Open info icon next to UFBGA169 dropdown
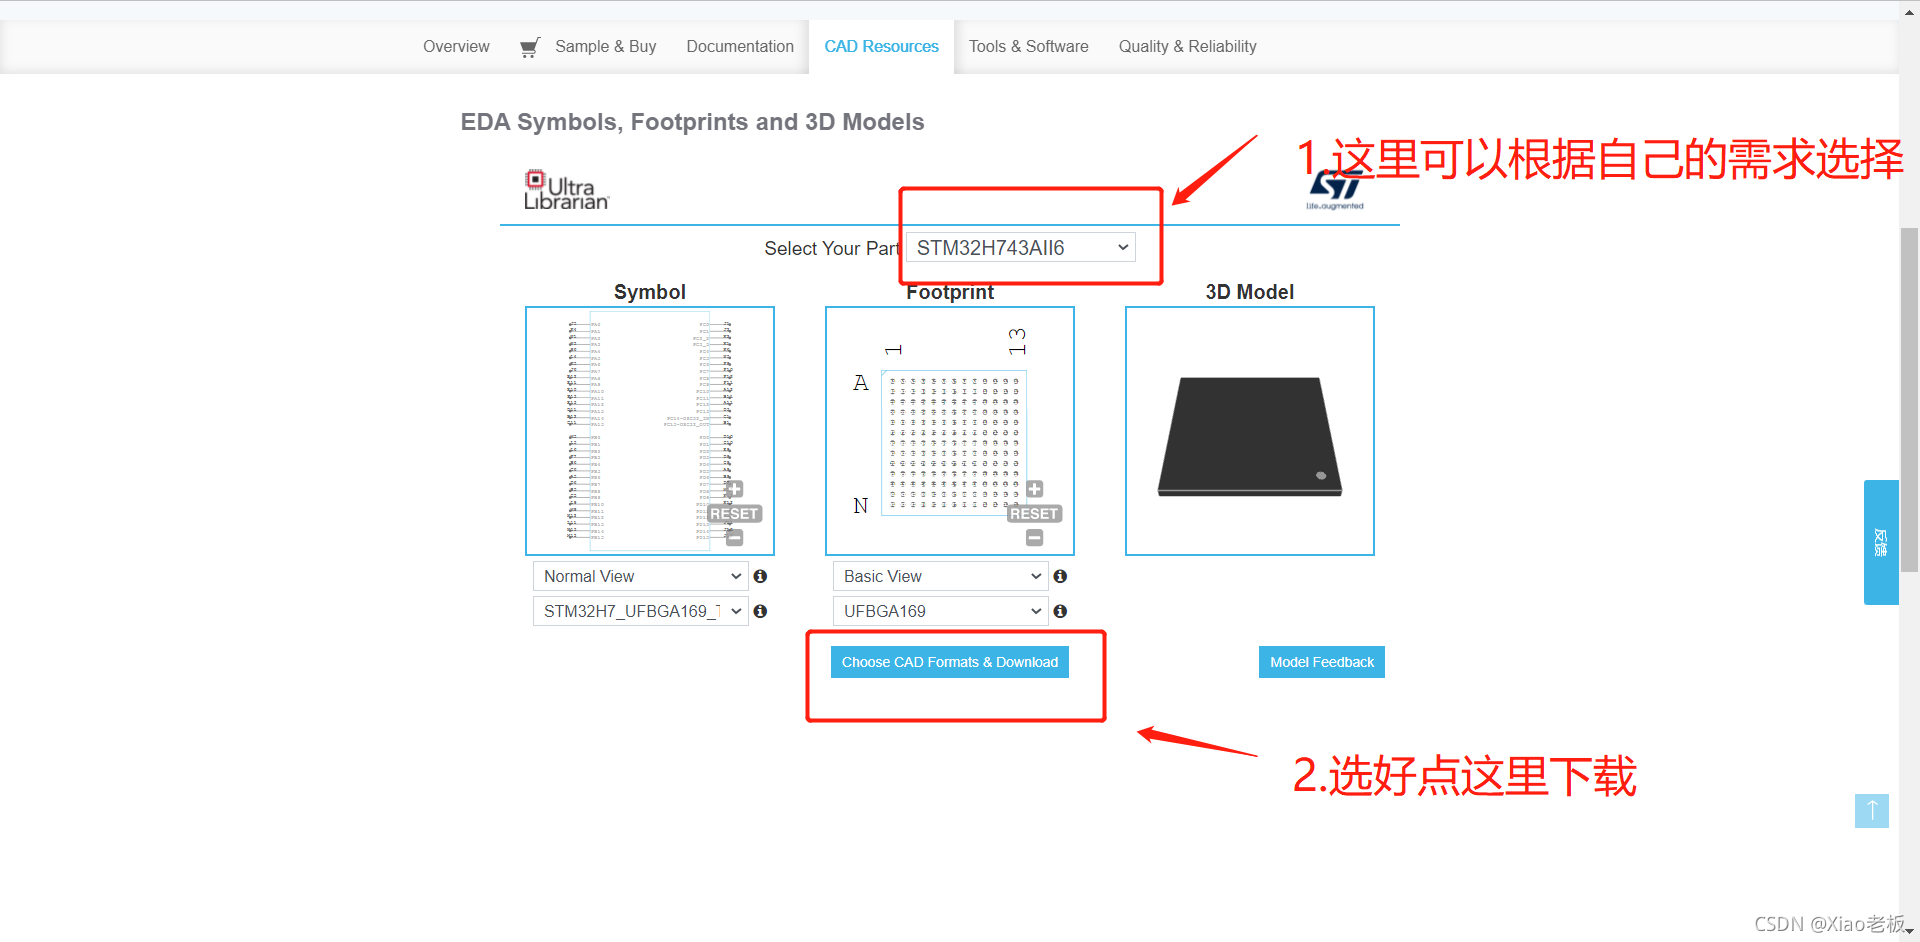The height and width of the screenshot is (942, 1920). point(1060,611)
